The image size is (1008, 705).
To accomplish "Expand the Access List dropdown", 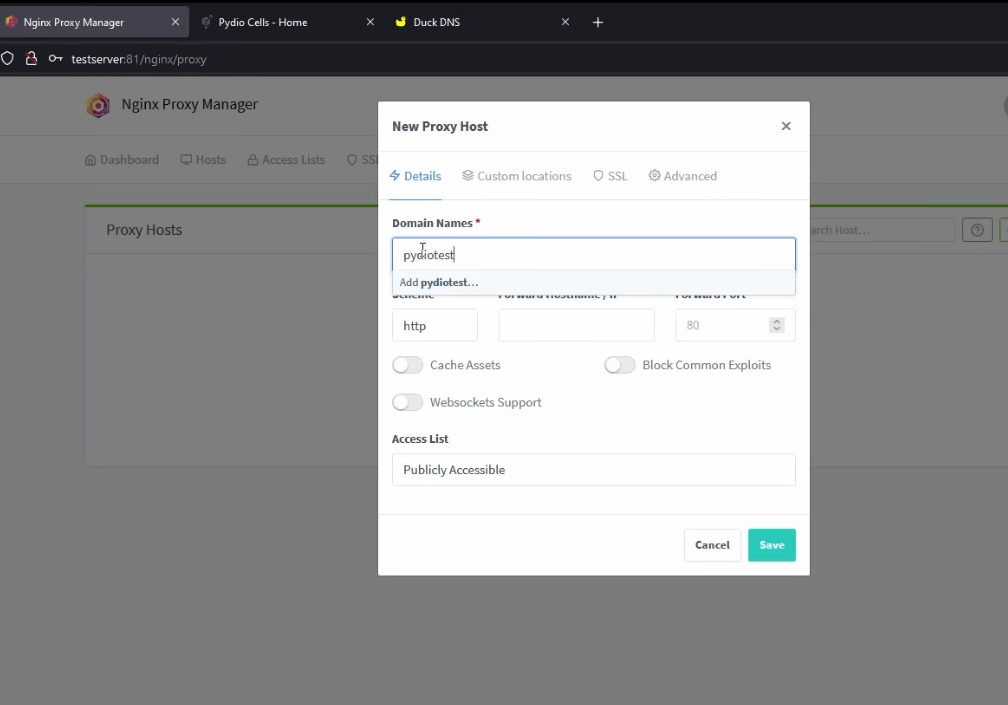I will coord(593,470).
